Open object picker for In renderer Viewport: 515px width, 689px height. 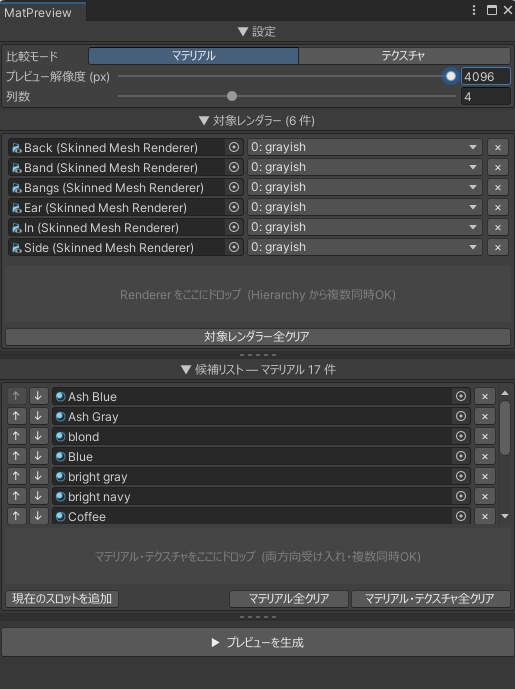point(234,227)
